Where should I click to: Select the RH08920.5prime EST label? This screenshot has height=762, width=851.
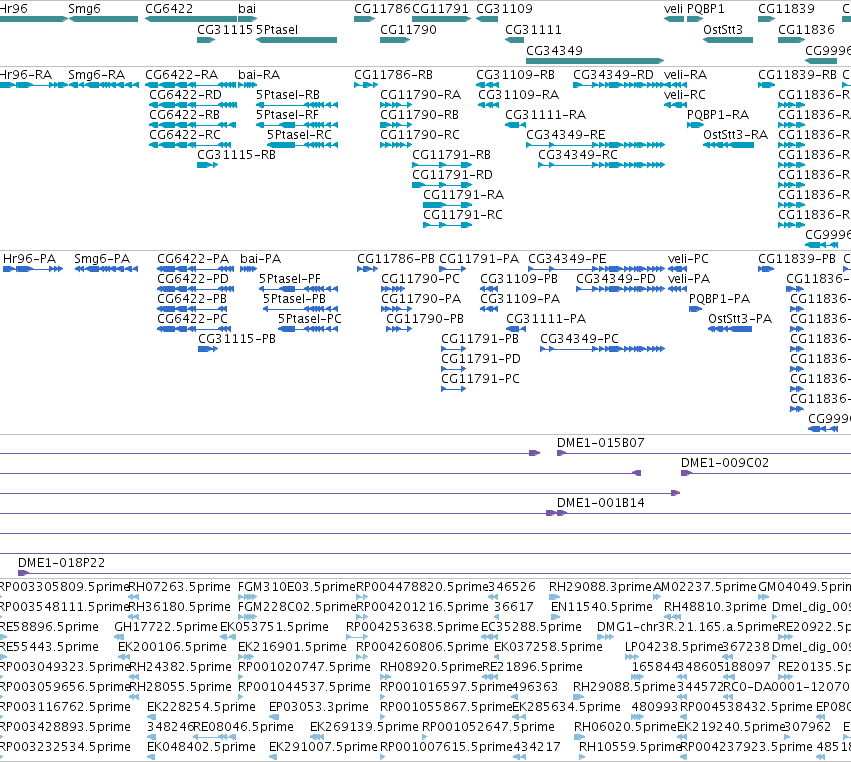pos(431,667)
